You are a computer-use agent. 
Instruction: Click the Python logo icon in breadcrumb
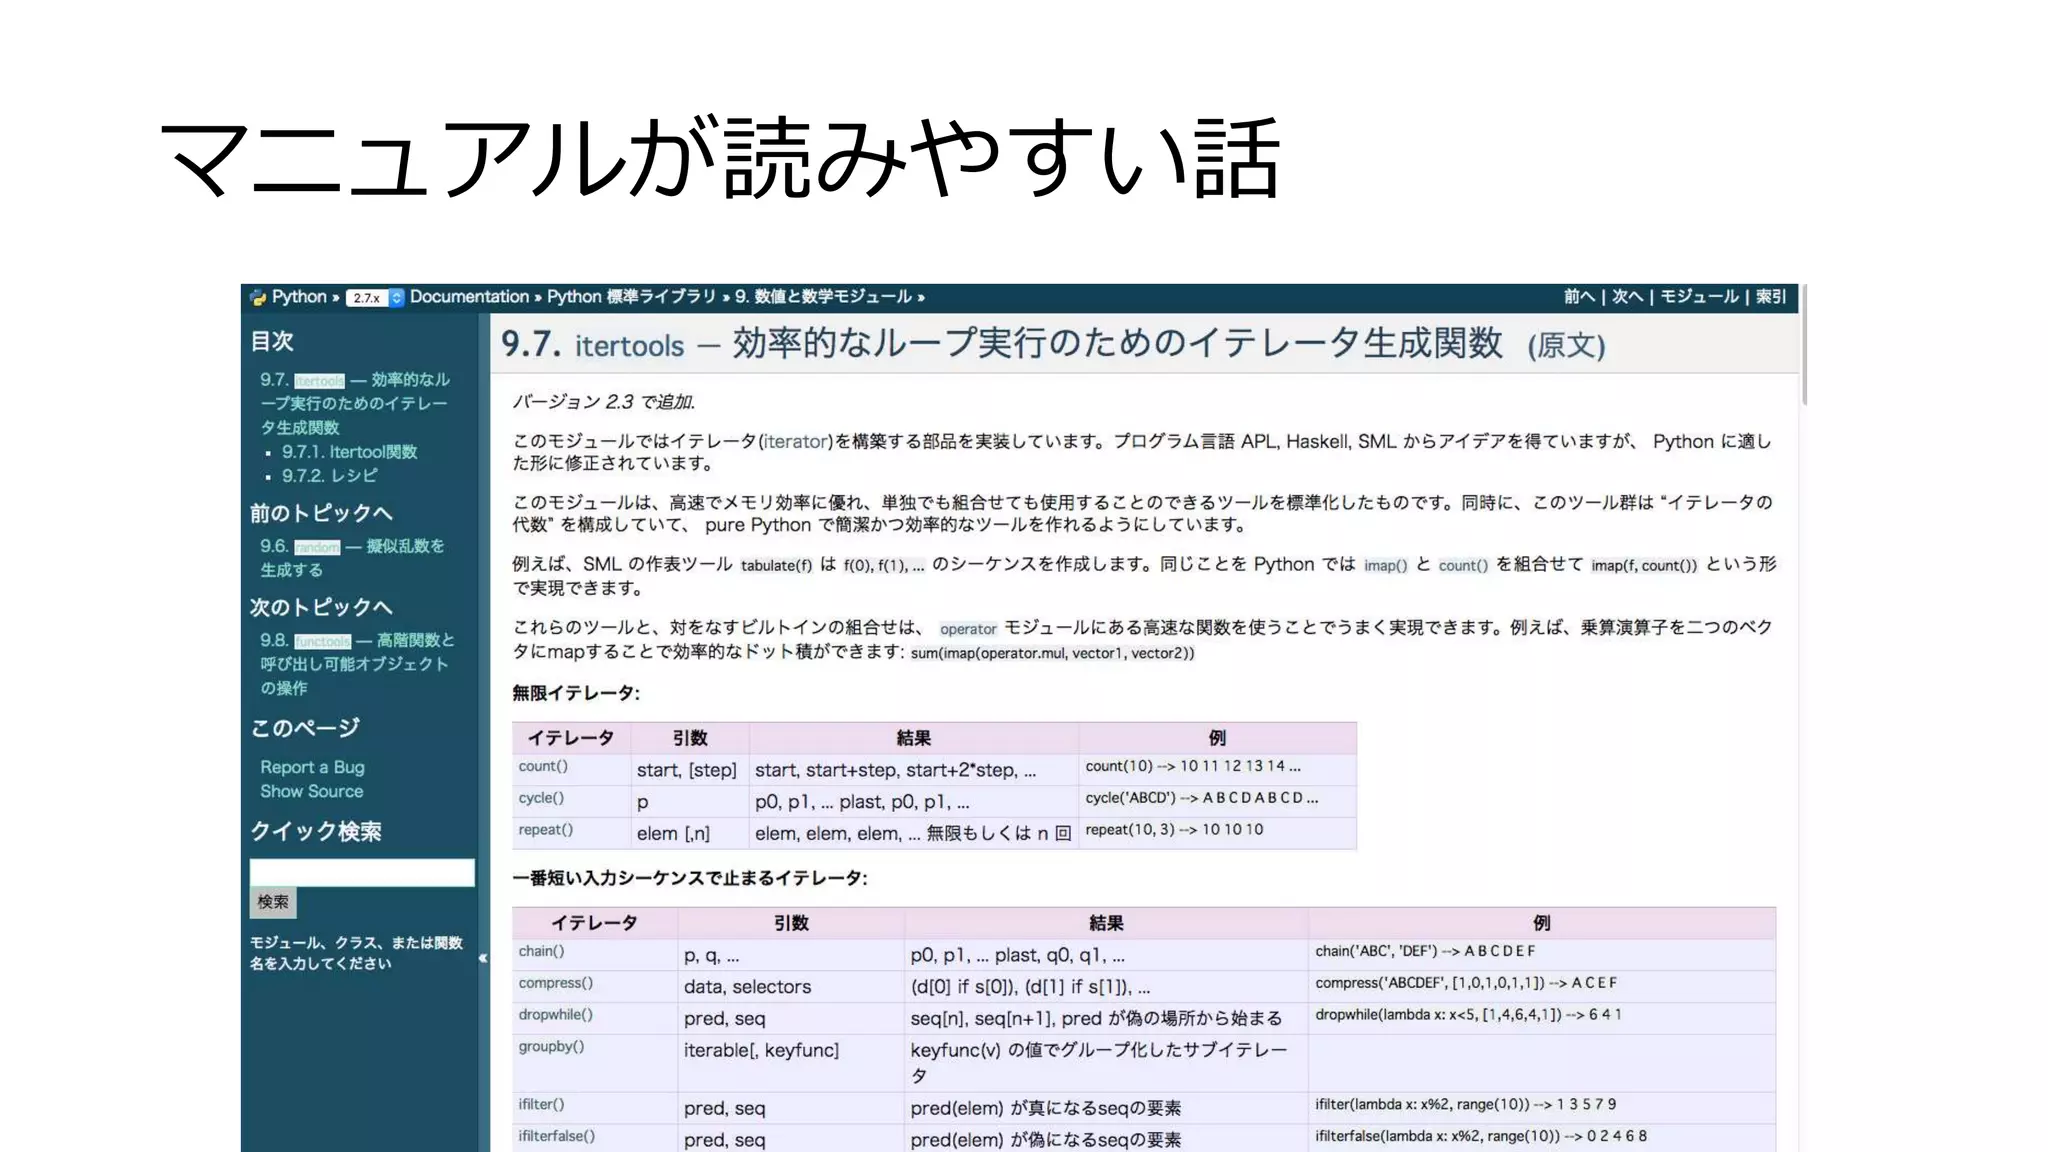click(x=258, y=297)
